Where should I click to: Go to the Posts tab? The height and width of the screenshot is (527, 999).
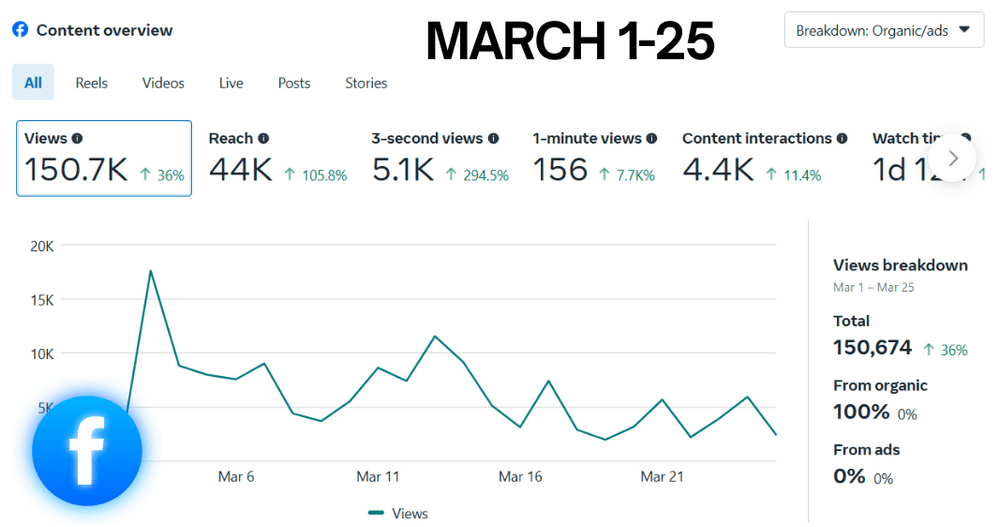point(294,83)
